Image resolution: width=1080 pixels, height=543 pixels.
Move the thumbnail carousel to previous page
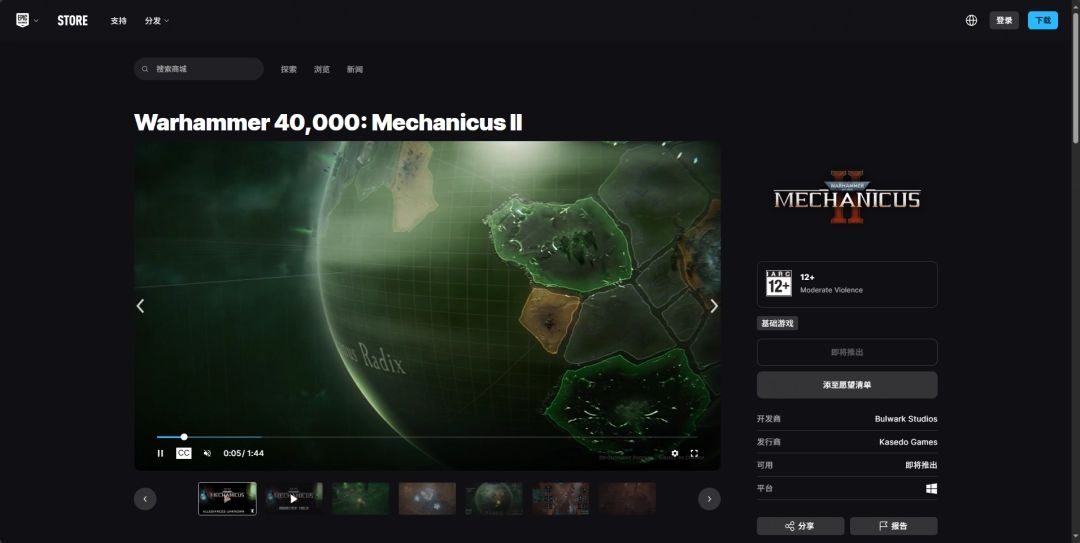coord(145,499)
